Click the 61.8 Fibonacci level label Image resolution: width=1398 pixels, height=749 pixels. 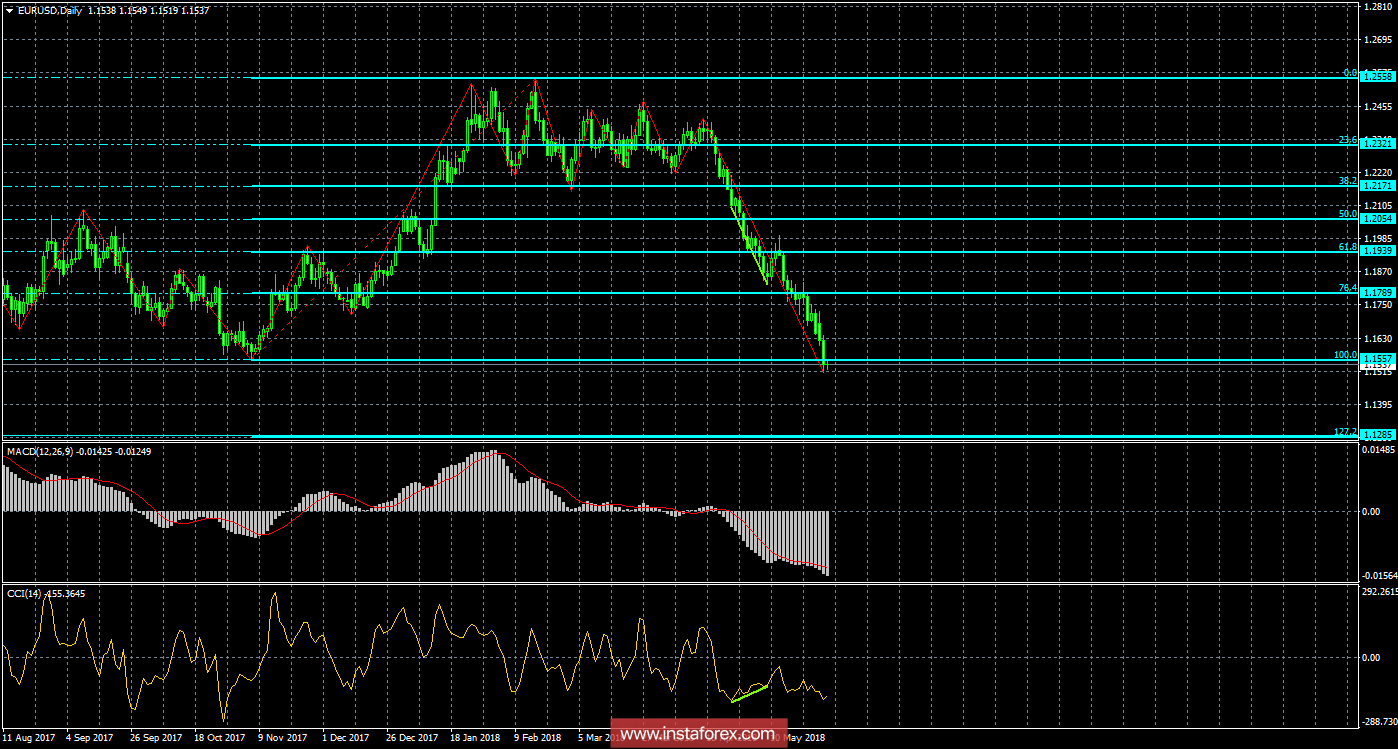tap(1347, 246)
